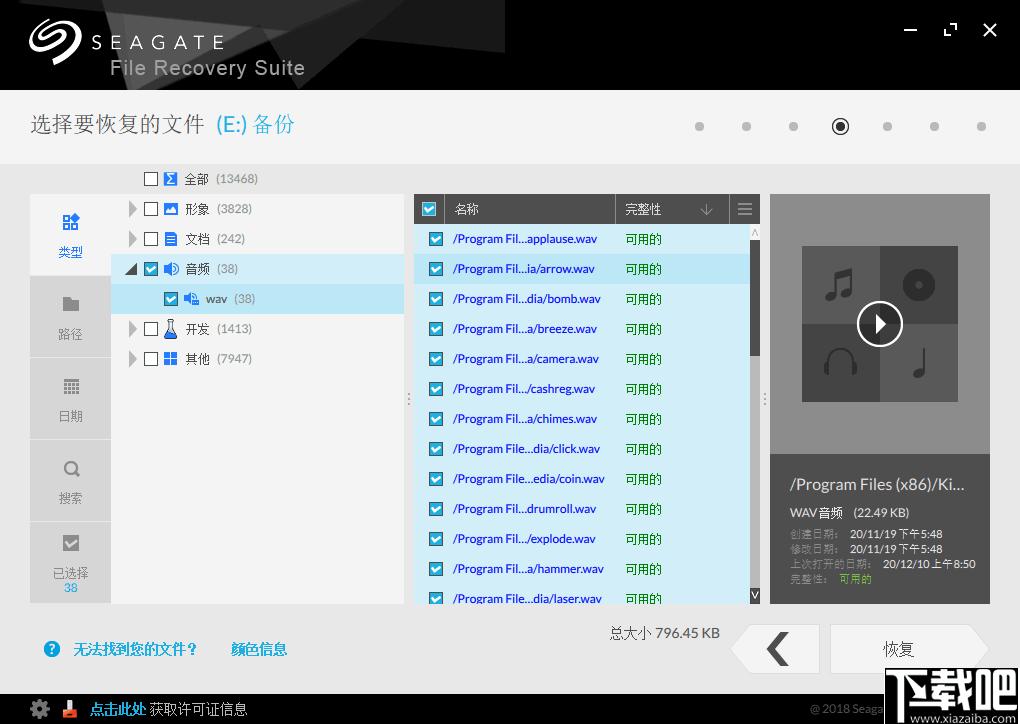Open the 已选择 (selected) tab
This screenshot has height=724, width=1020.
click(x=70, y=563)
